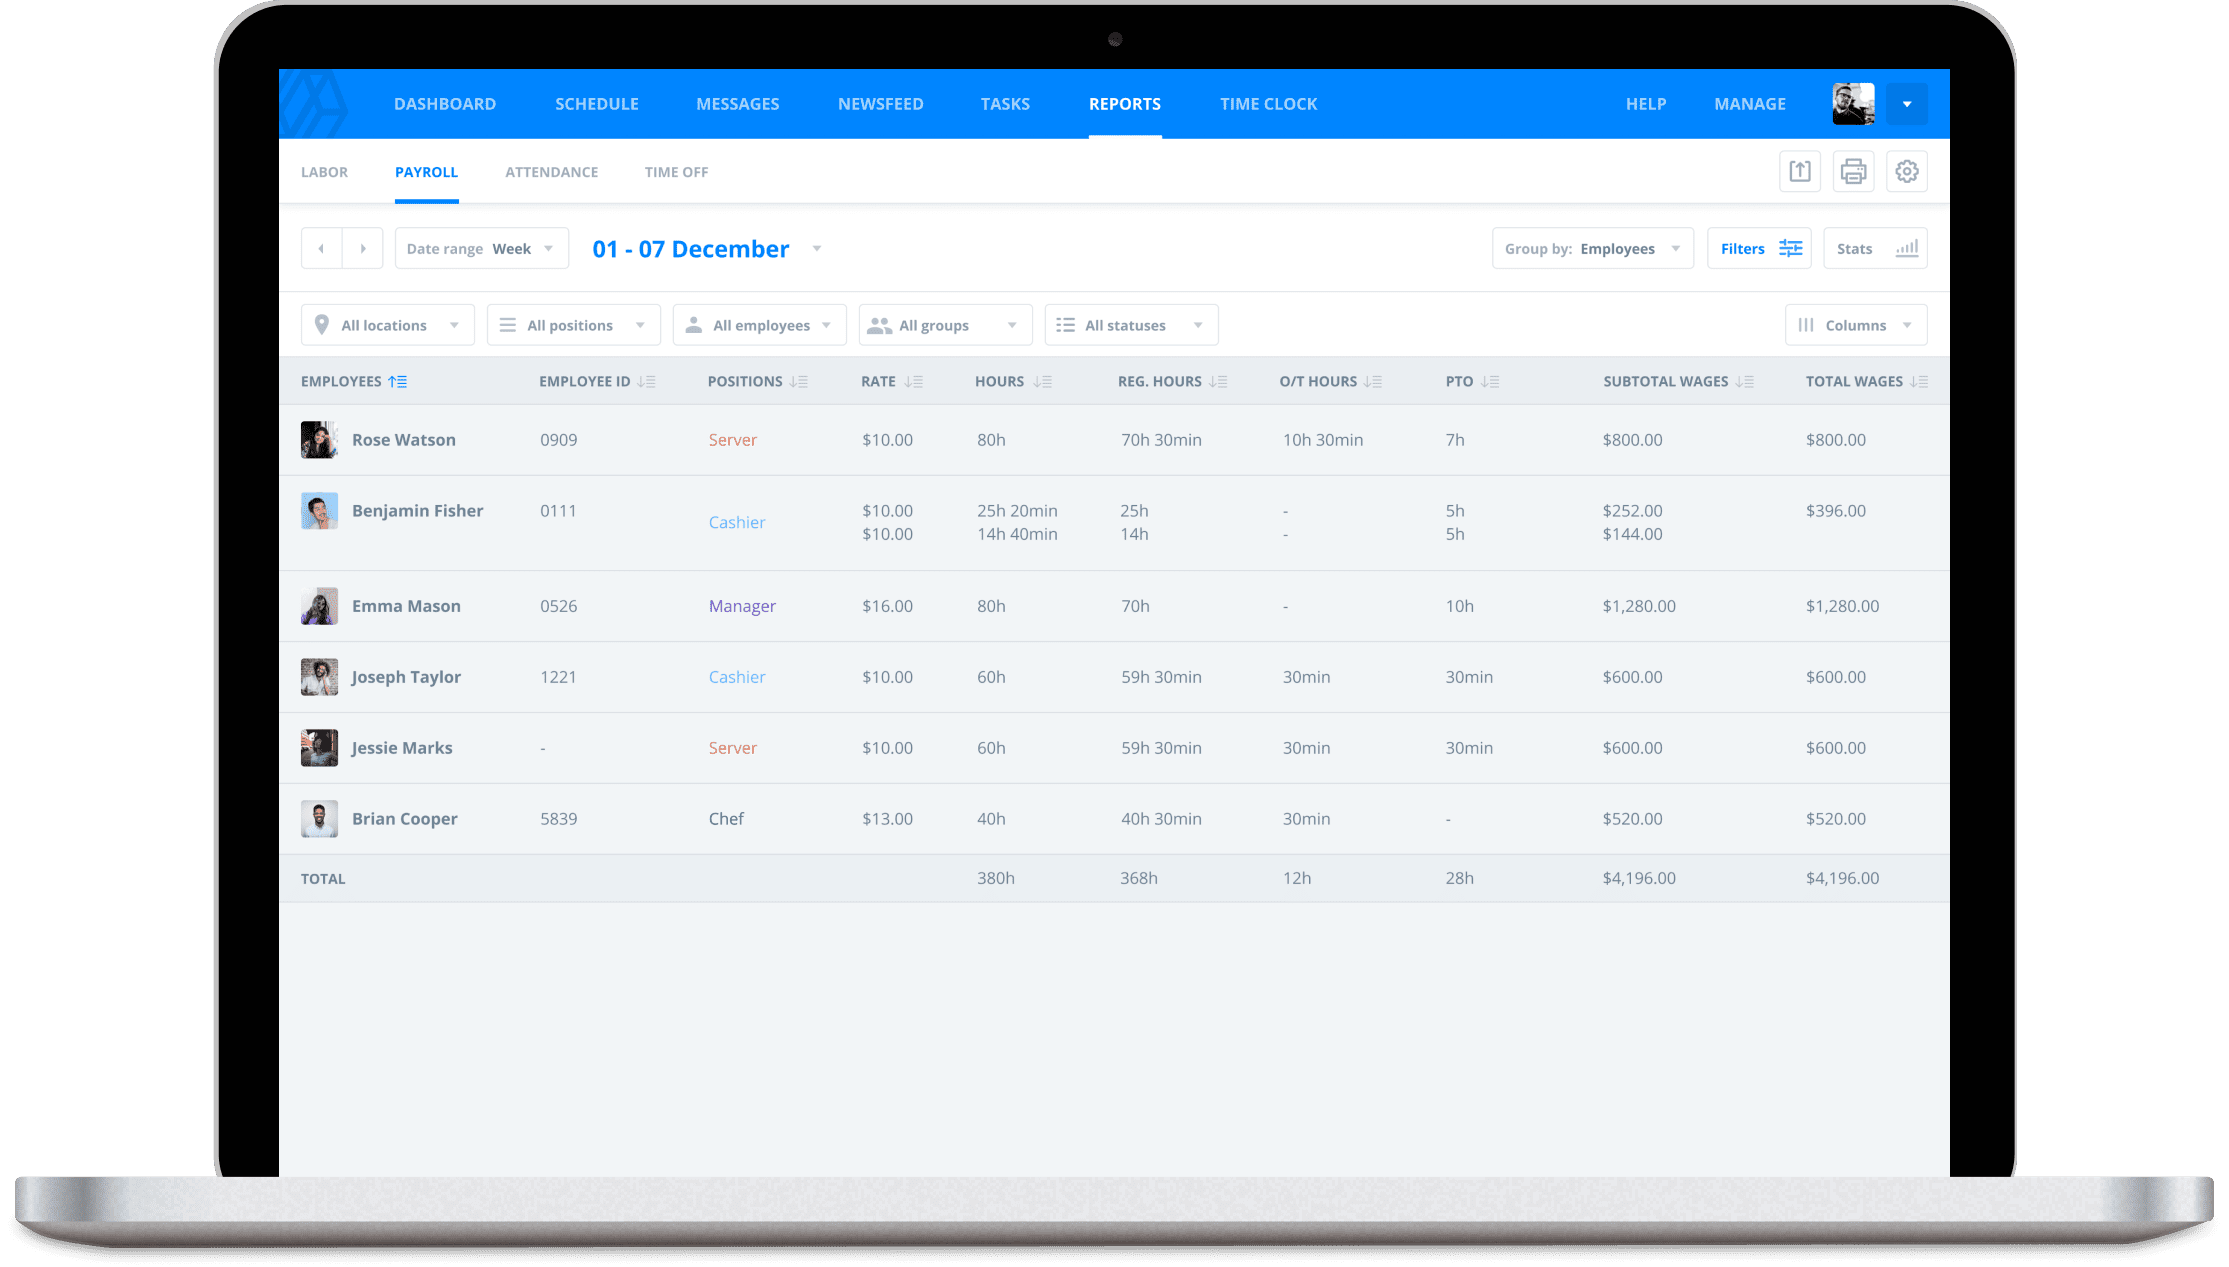
Task: Switch to the Attendance tab
Action: point(551,171)
